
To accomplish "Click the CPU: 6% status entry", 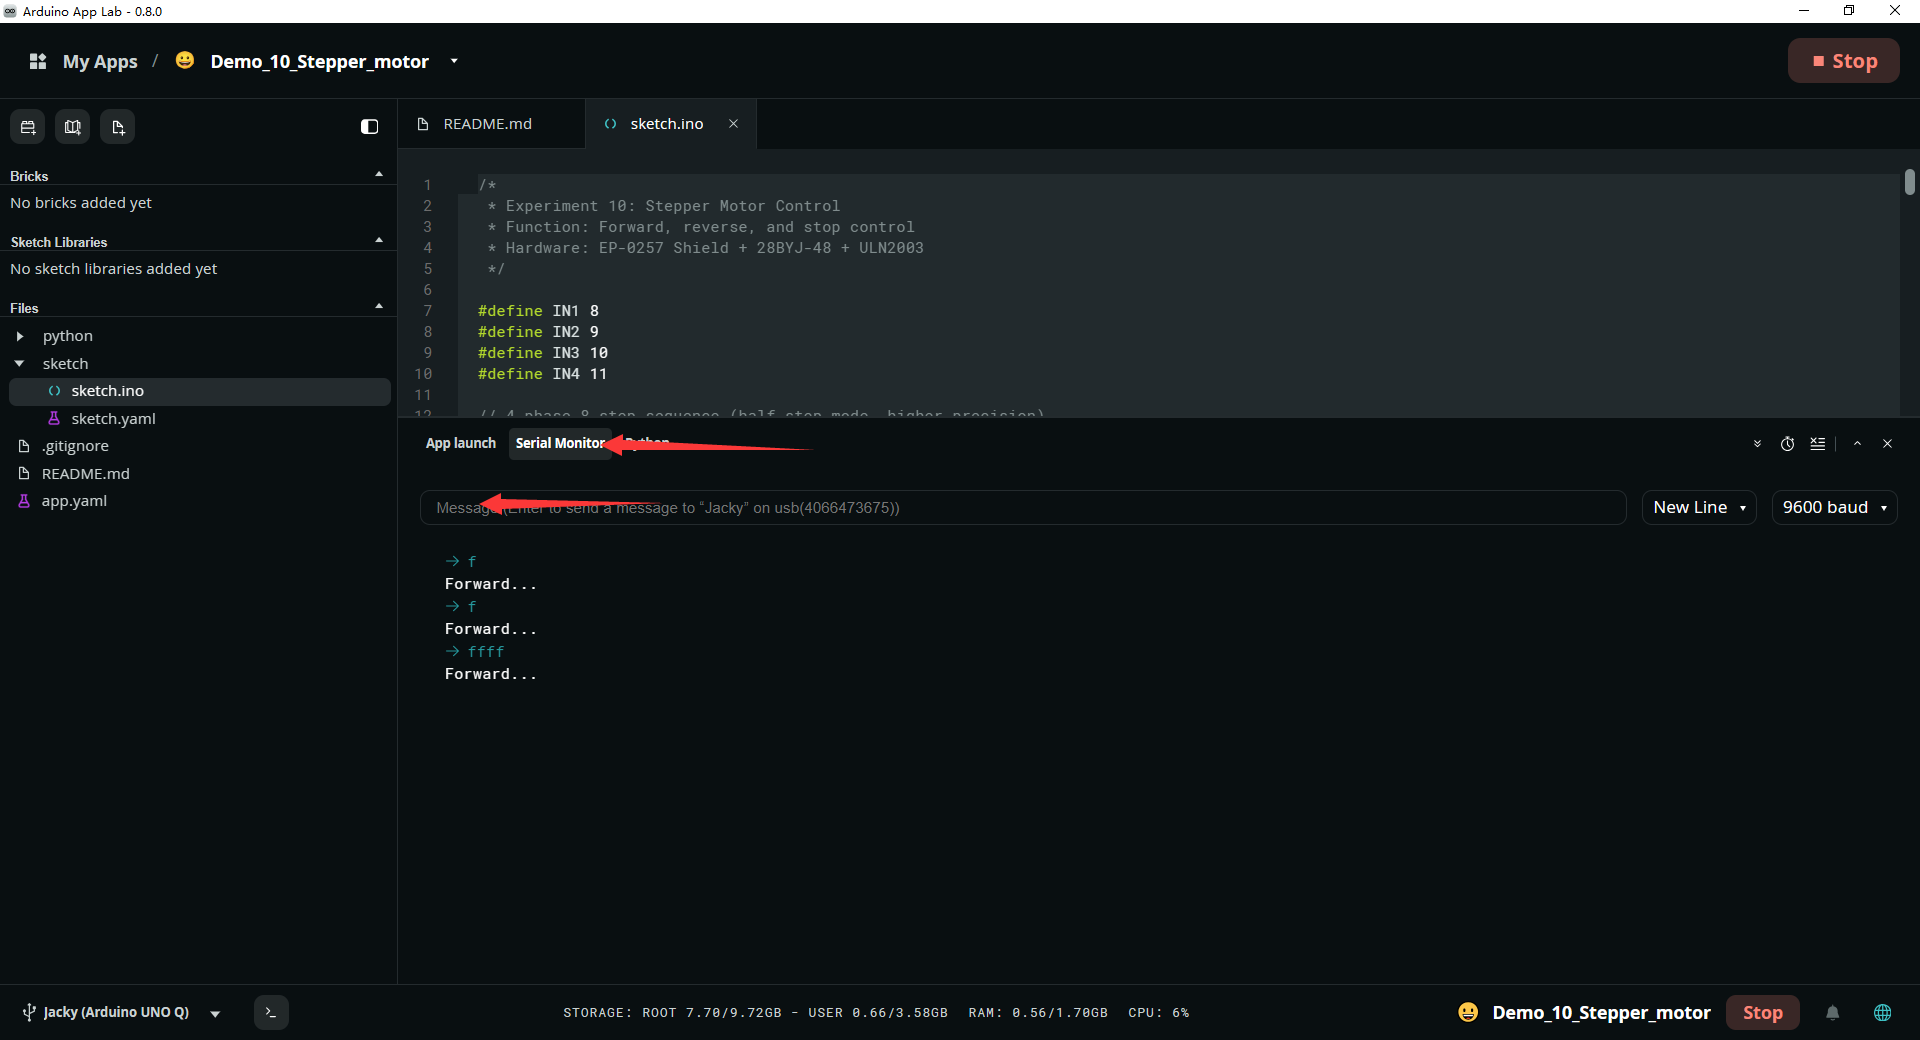I will coord(1158,1013).
